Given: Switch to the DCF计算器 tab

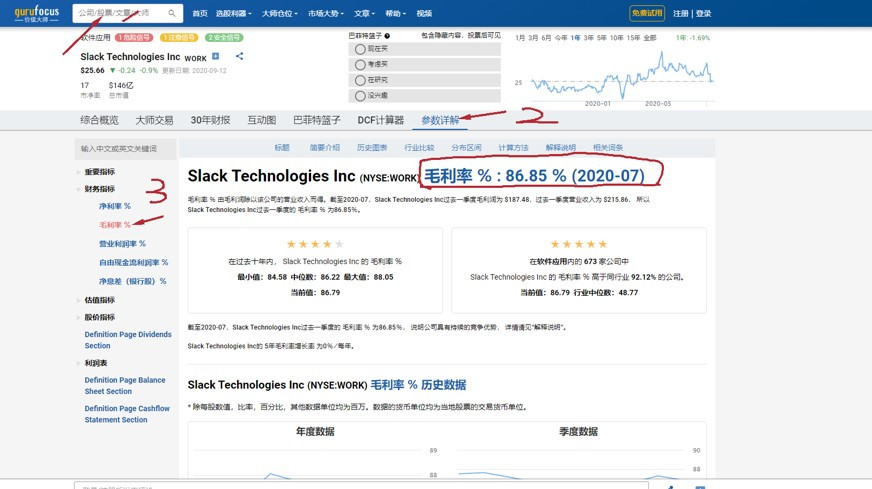Looking at the screenshot, I should coord(380,120).
